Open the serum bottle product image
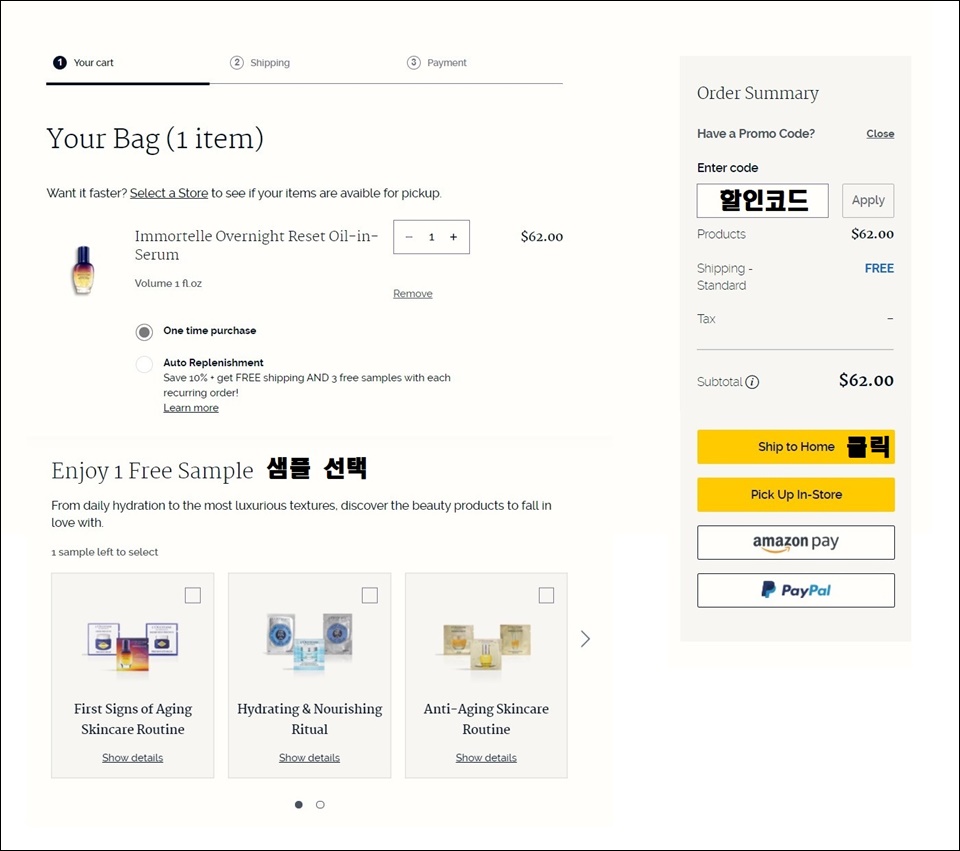Image resolution: width=960 pixels, height=851 pixels. (x=83, y=269)
